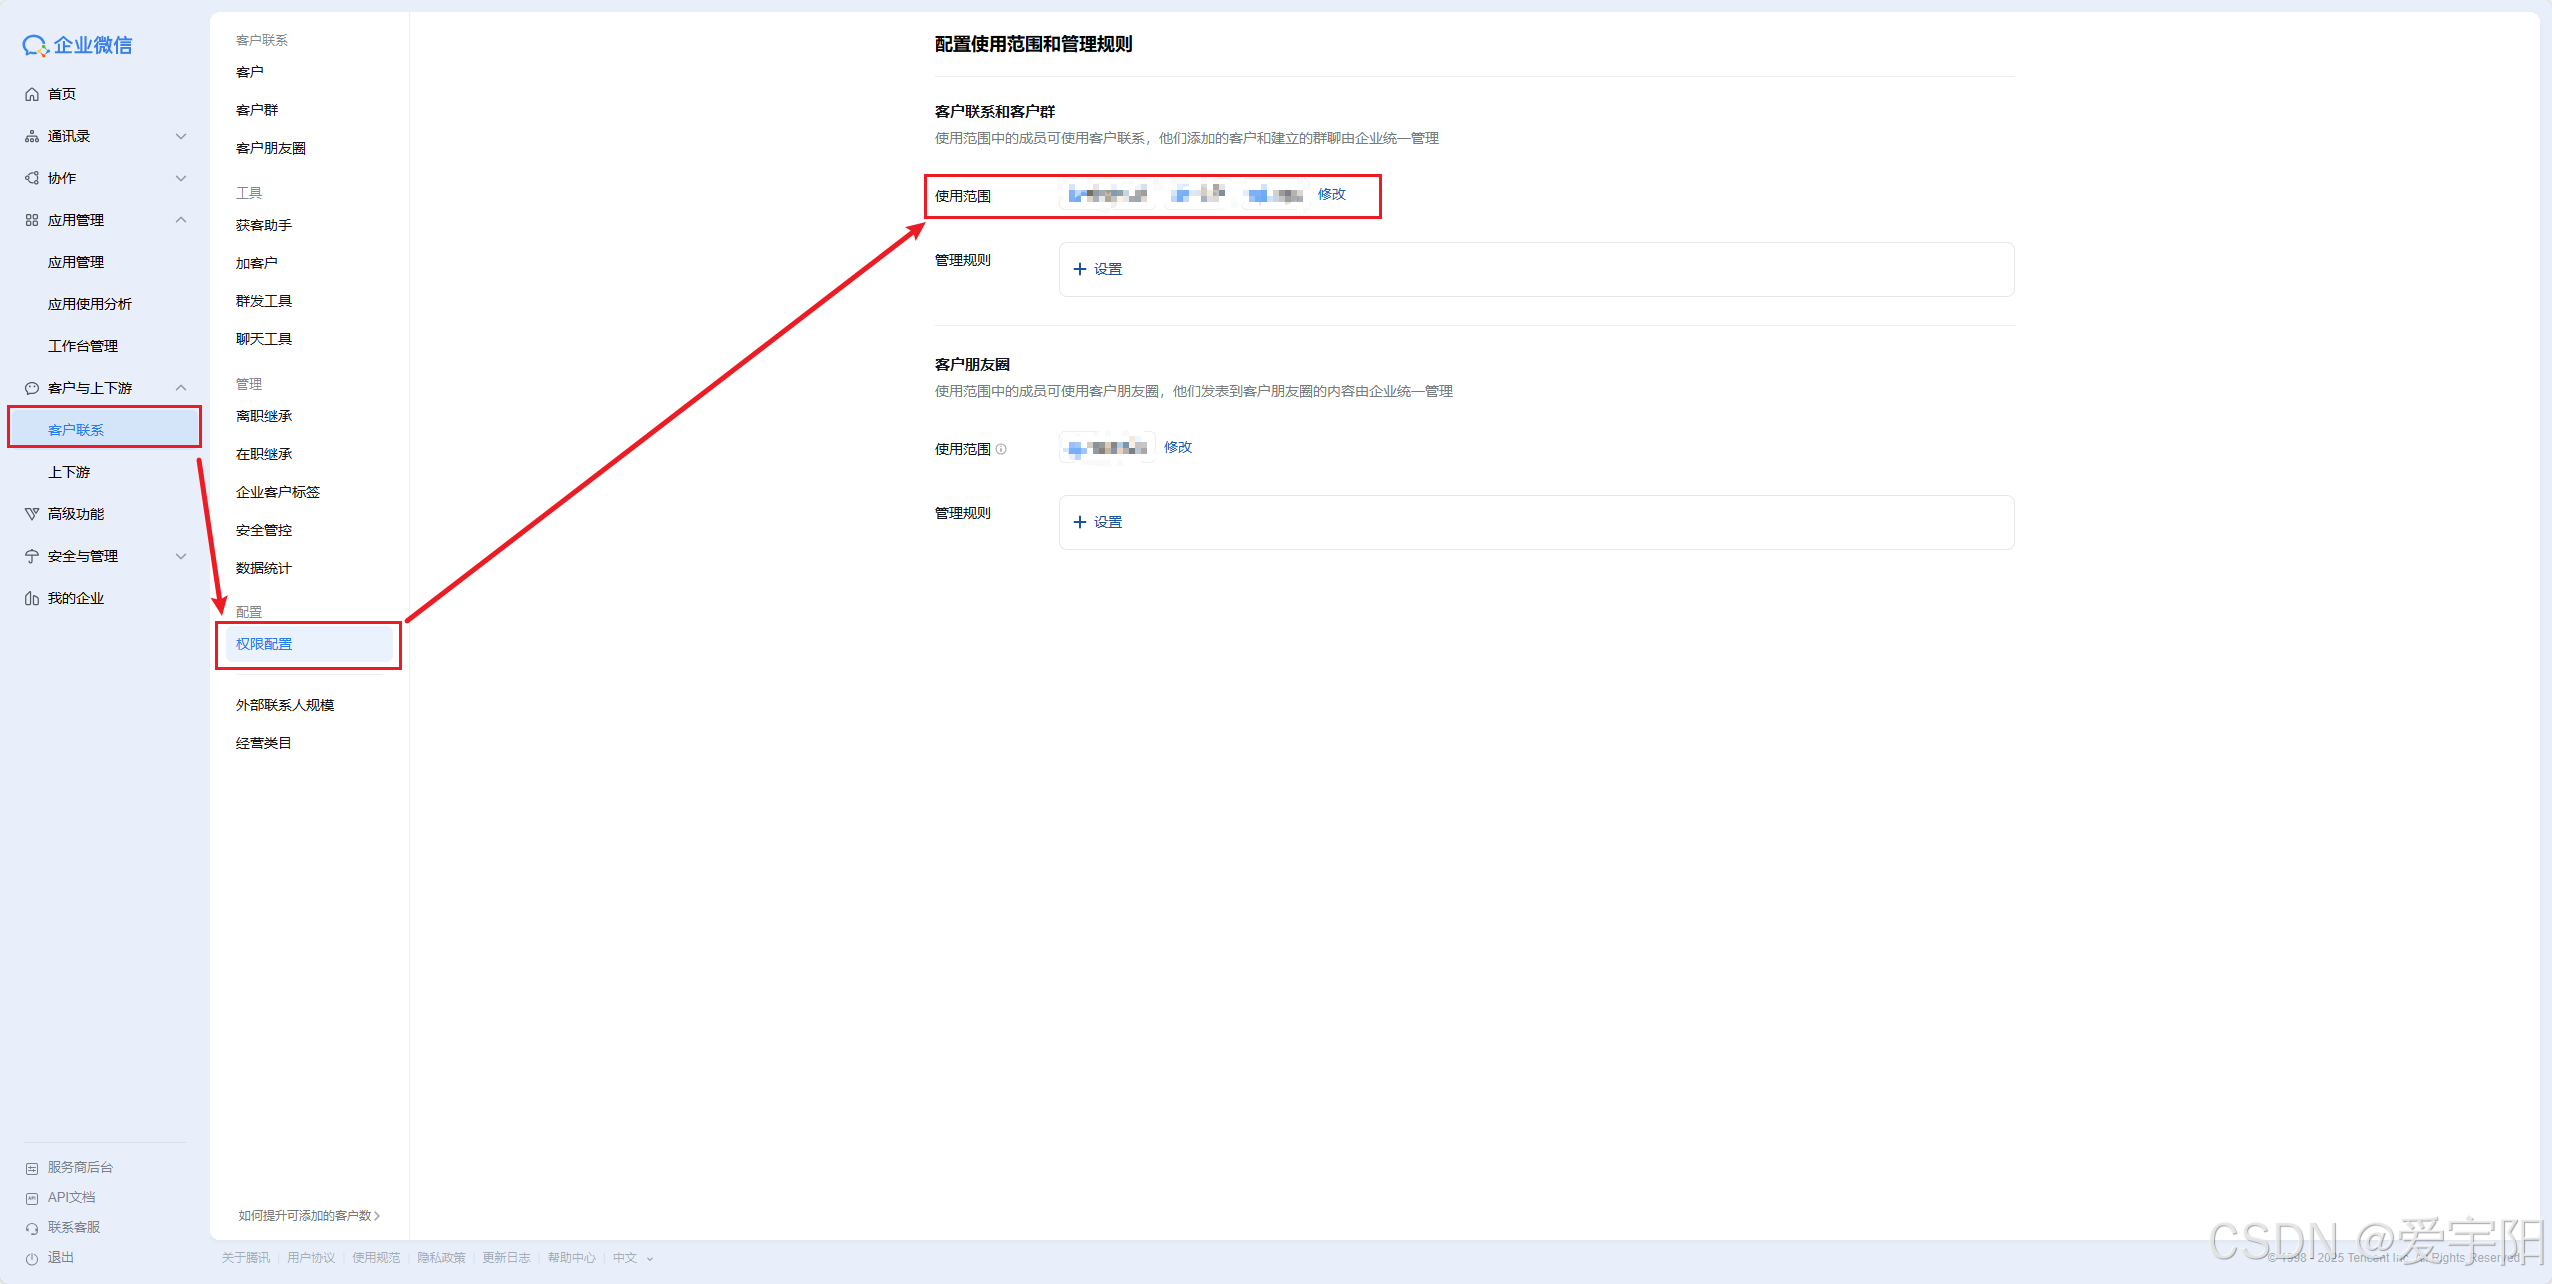Click the 企业微信 logo
The image size is (2552, 1284).
[x=78, y=45]
